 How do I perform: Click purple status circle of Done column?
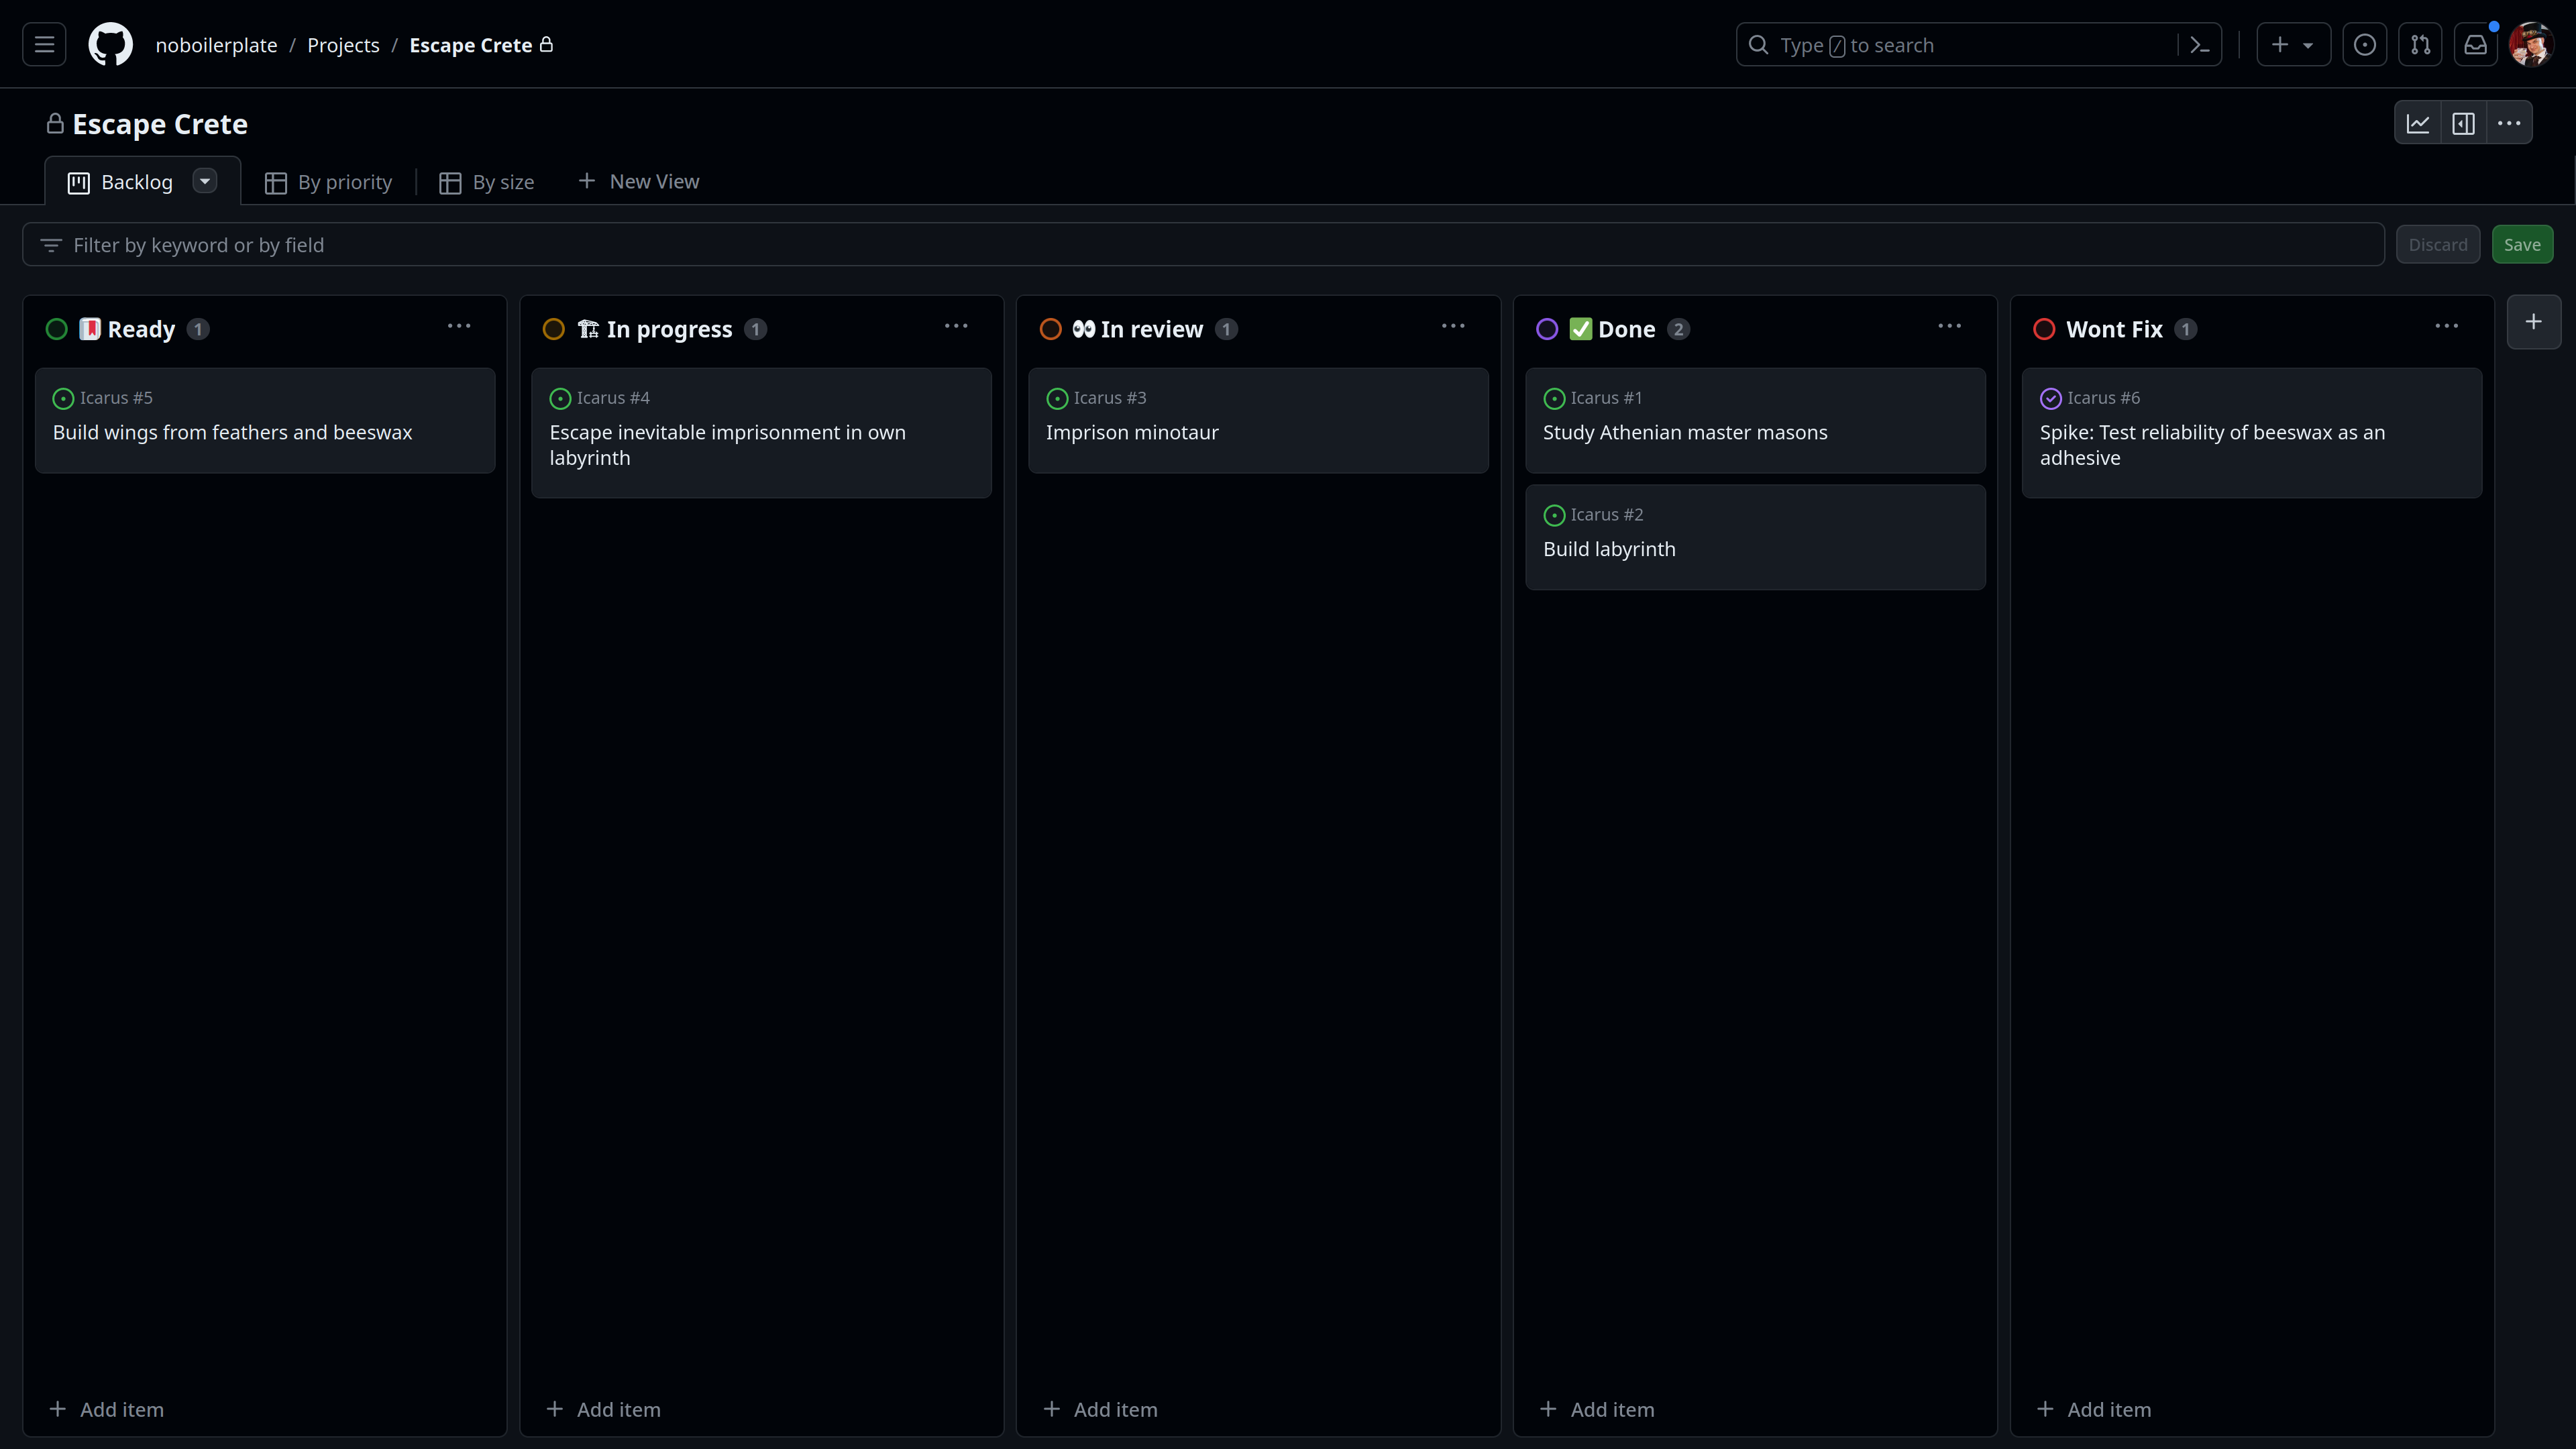point(1547,329)
